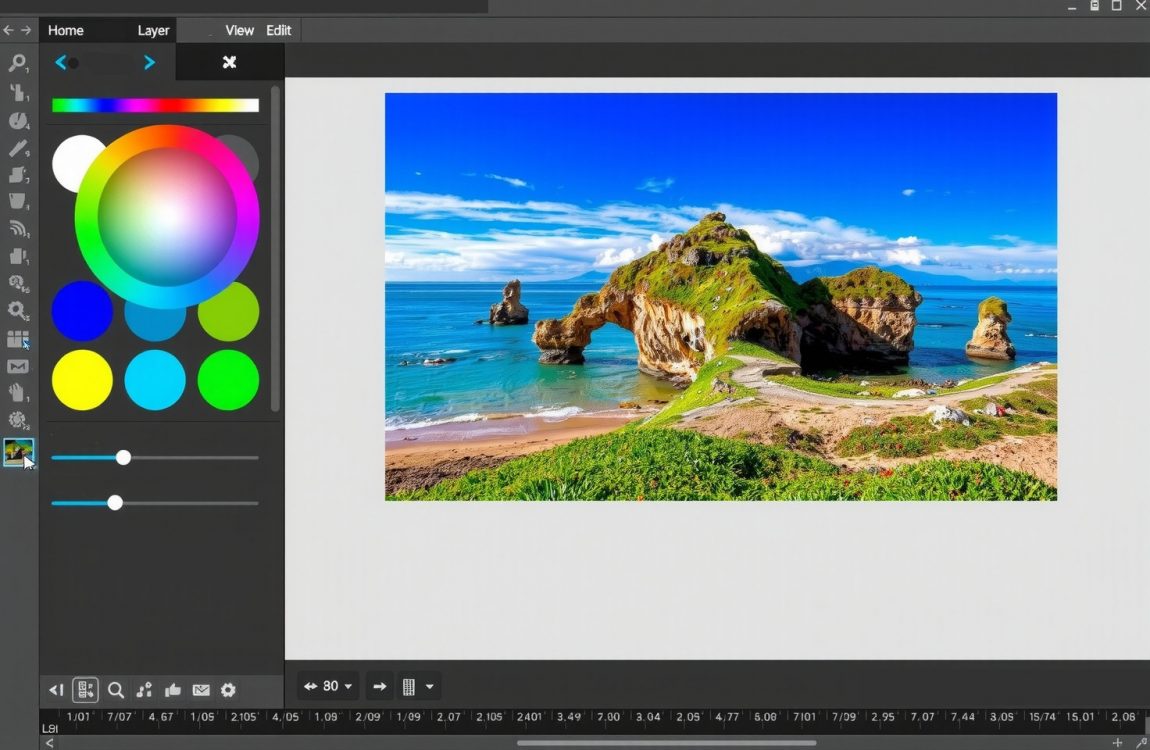Screen dimensions: 1150x750
Task: Open settings gear in bottom panel bar
Action: [228, 690]
